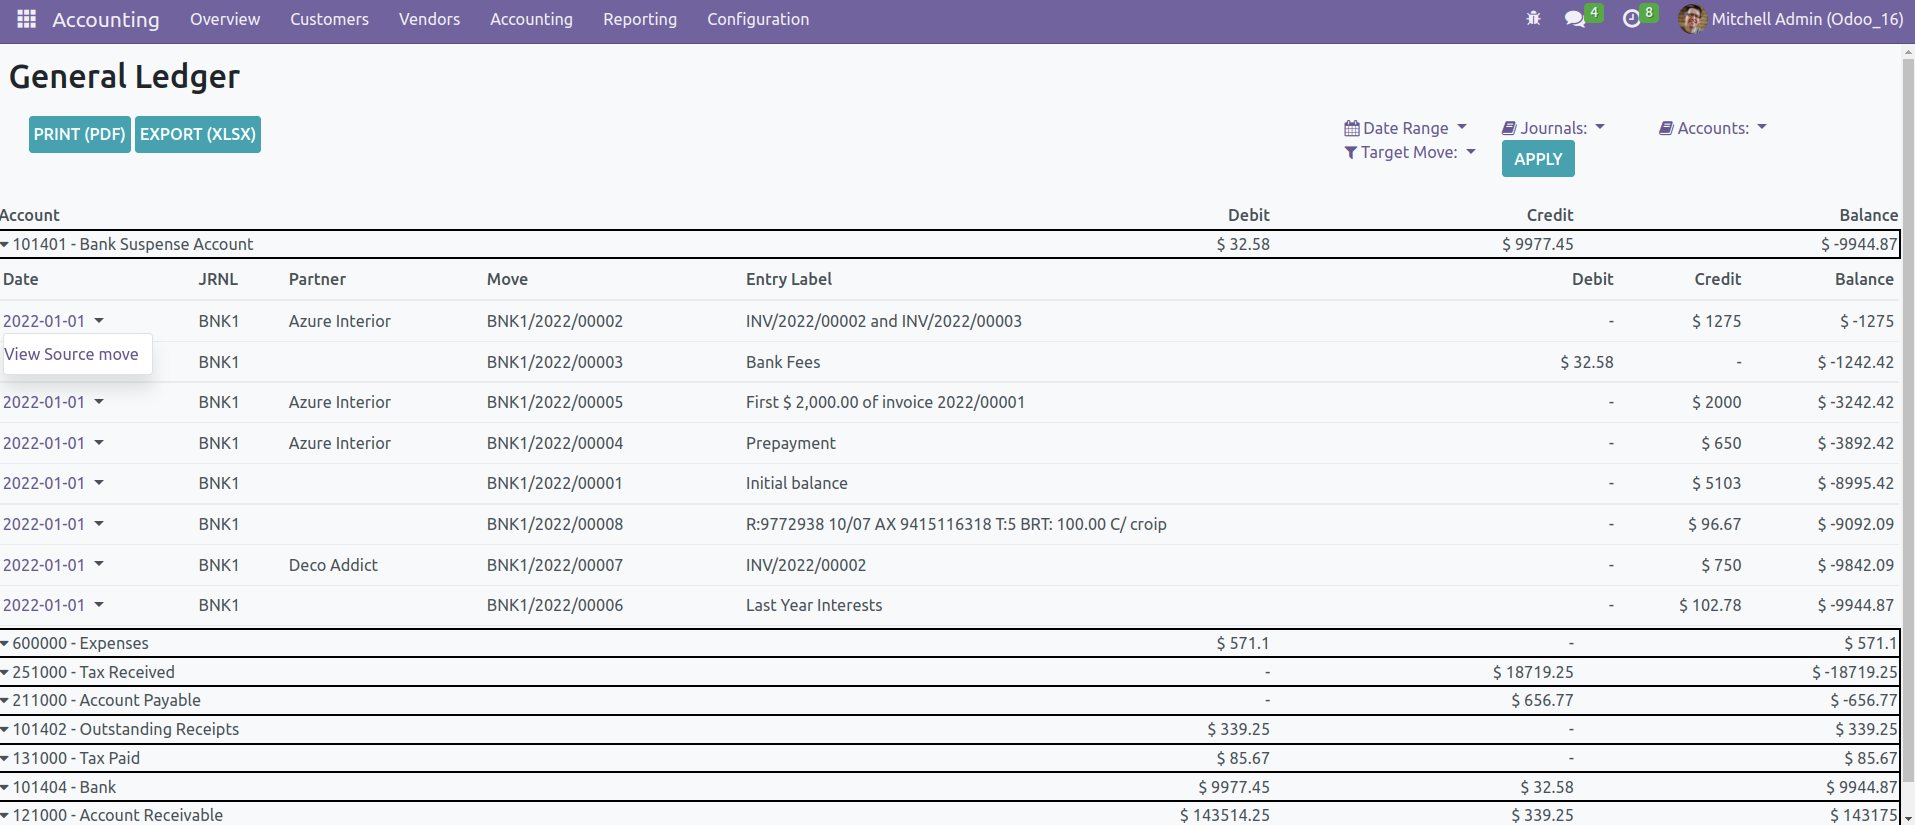Image resolution: width=1915 pixels, height=825 pixels.
Task: Click the Journals book icon
Action: point(1509,128)
